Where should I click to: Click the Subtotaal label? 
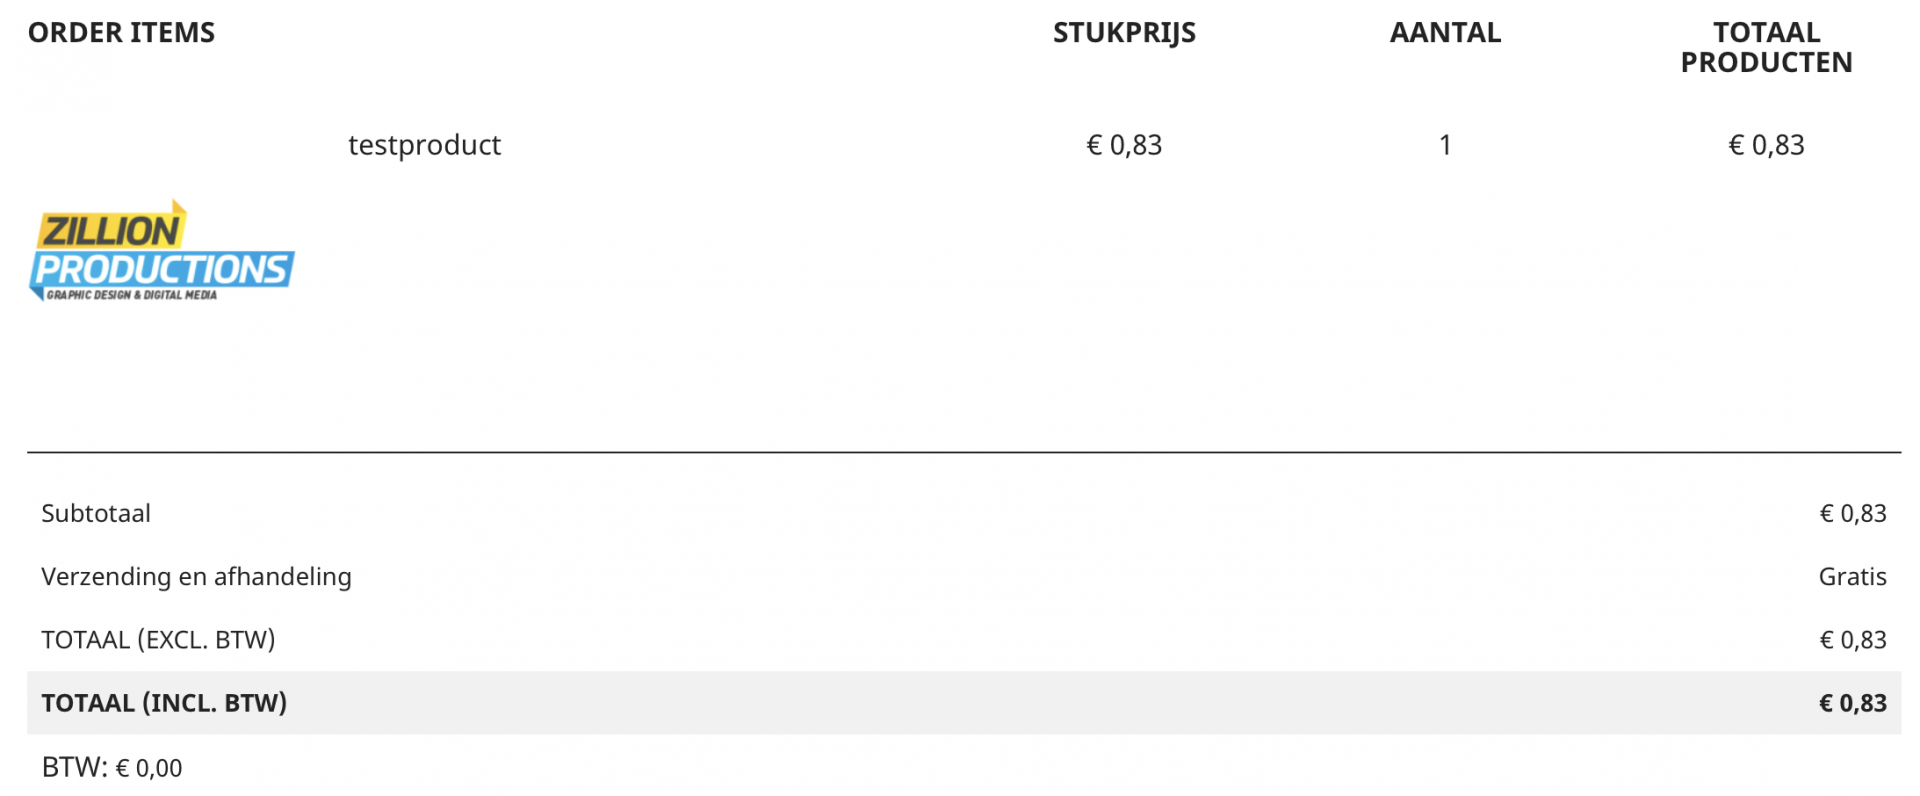point(96,513)
